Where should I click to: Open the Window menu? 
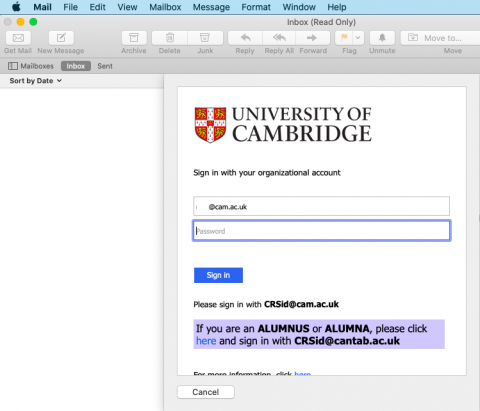[299, 7]
